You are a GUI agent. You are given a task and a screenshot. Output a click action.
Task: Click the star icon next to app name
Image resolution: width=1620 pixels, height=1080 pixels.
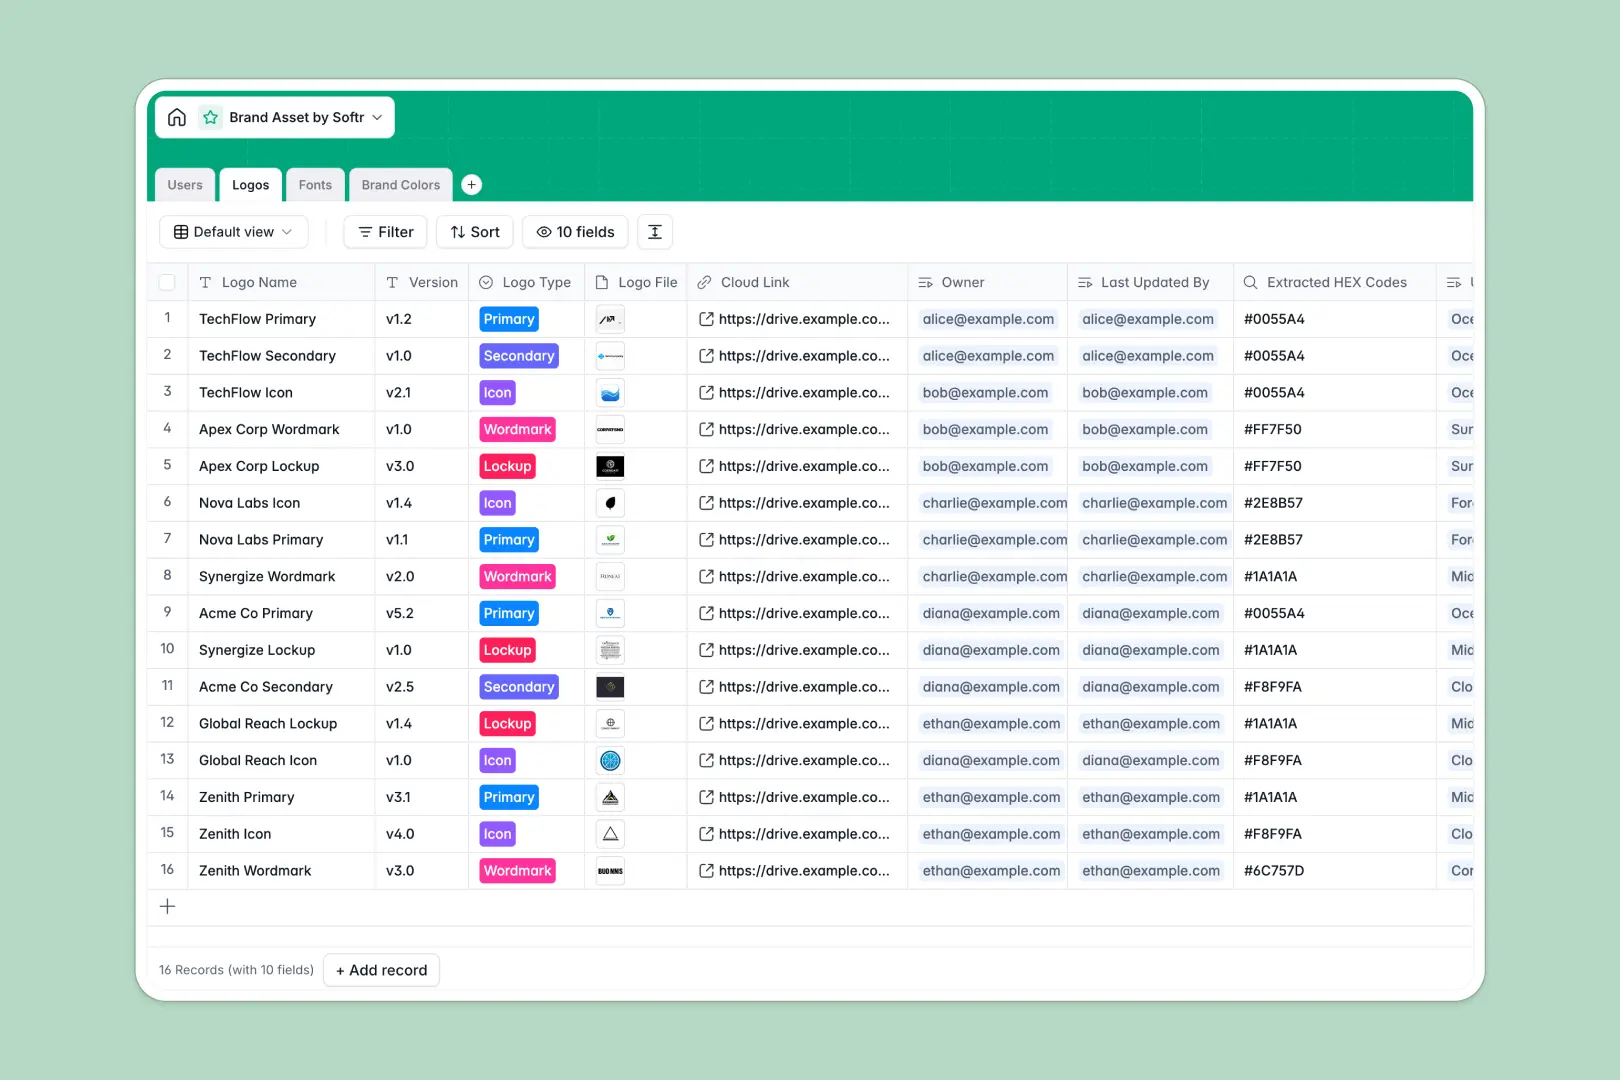point(210,117)
